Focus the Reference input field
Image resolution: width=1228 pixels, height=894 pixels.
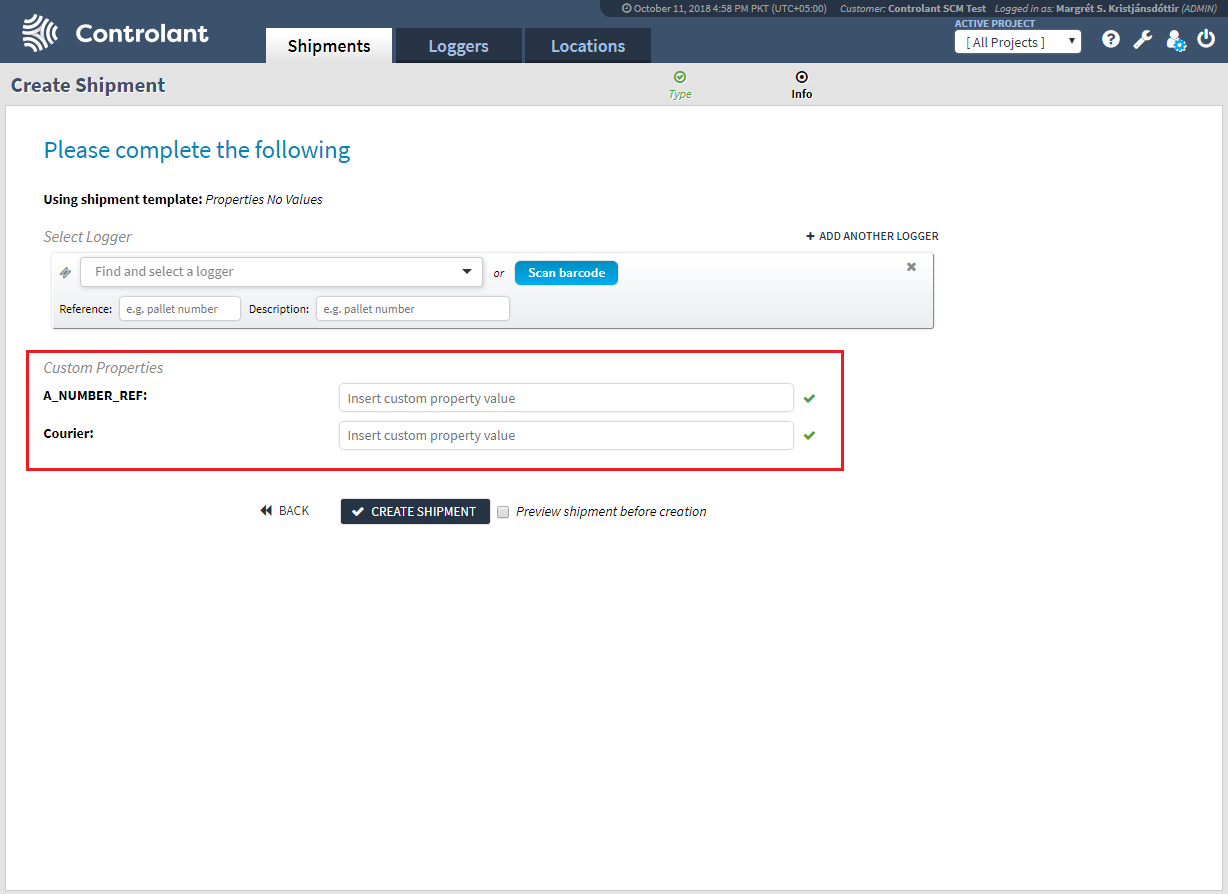click(180, 309)
